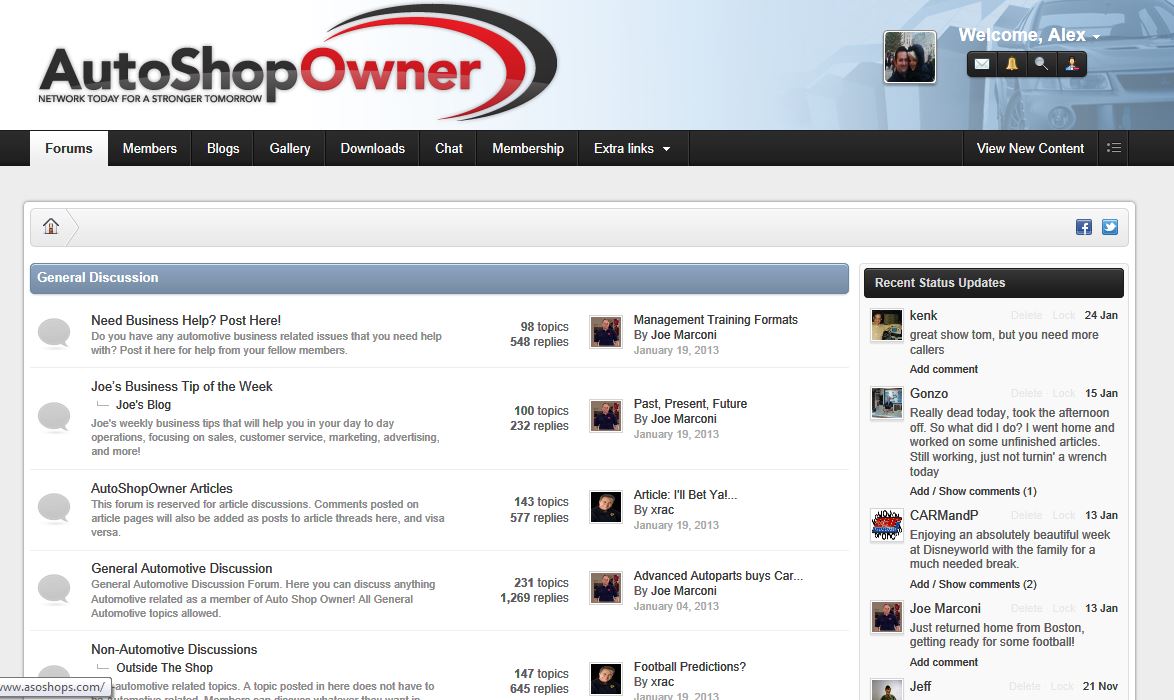Viewport: 1174px width, 700px height.
Task: Expand the Welcome, Alex user dropdown
Action: pos(1029,35)
